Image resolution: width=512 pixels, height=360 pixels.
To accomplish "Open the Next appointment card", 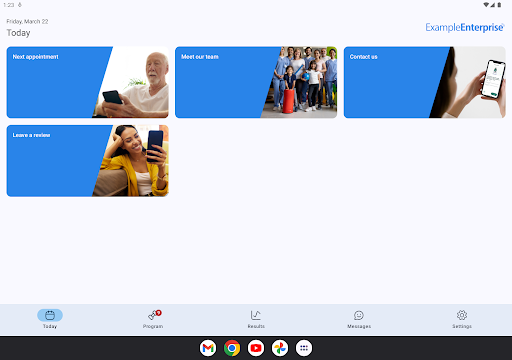I will click(x=88, y=82).
